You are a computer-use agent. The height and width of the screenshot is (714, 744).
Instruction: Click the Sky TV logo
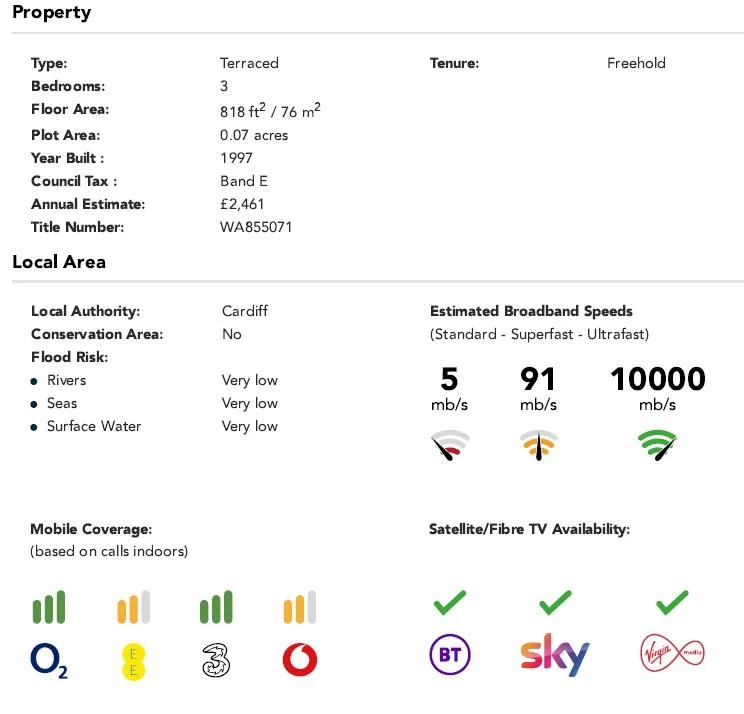pyautogui.click(x=555, y=655)
